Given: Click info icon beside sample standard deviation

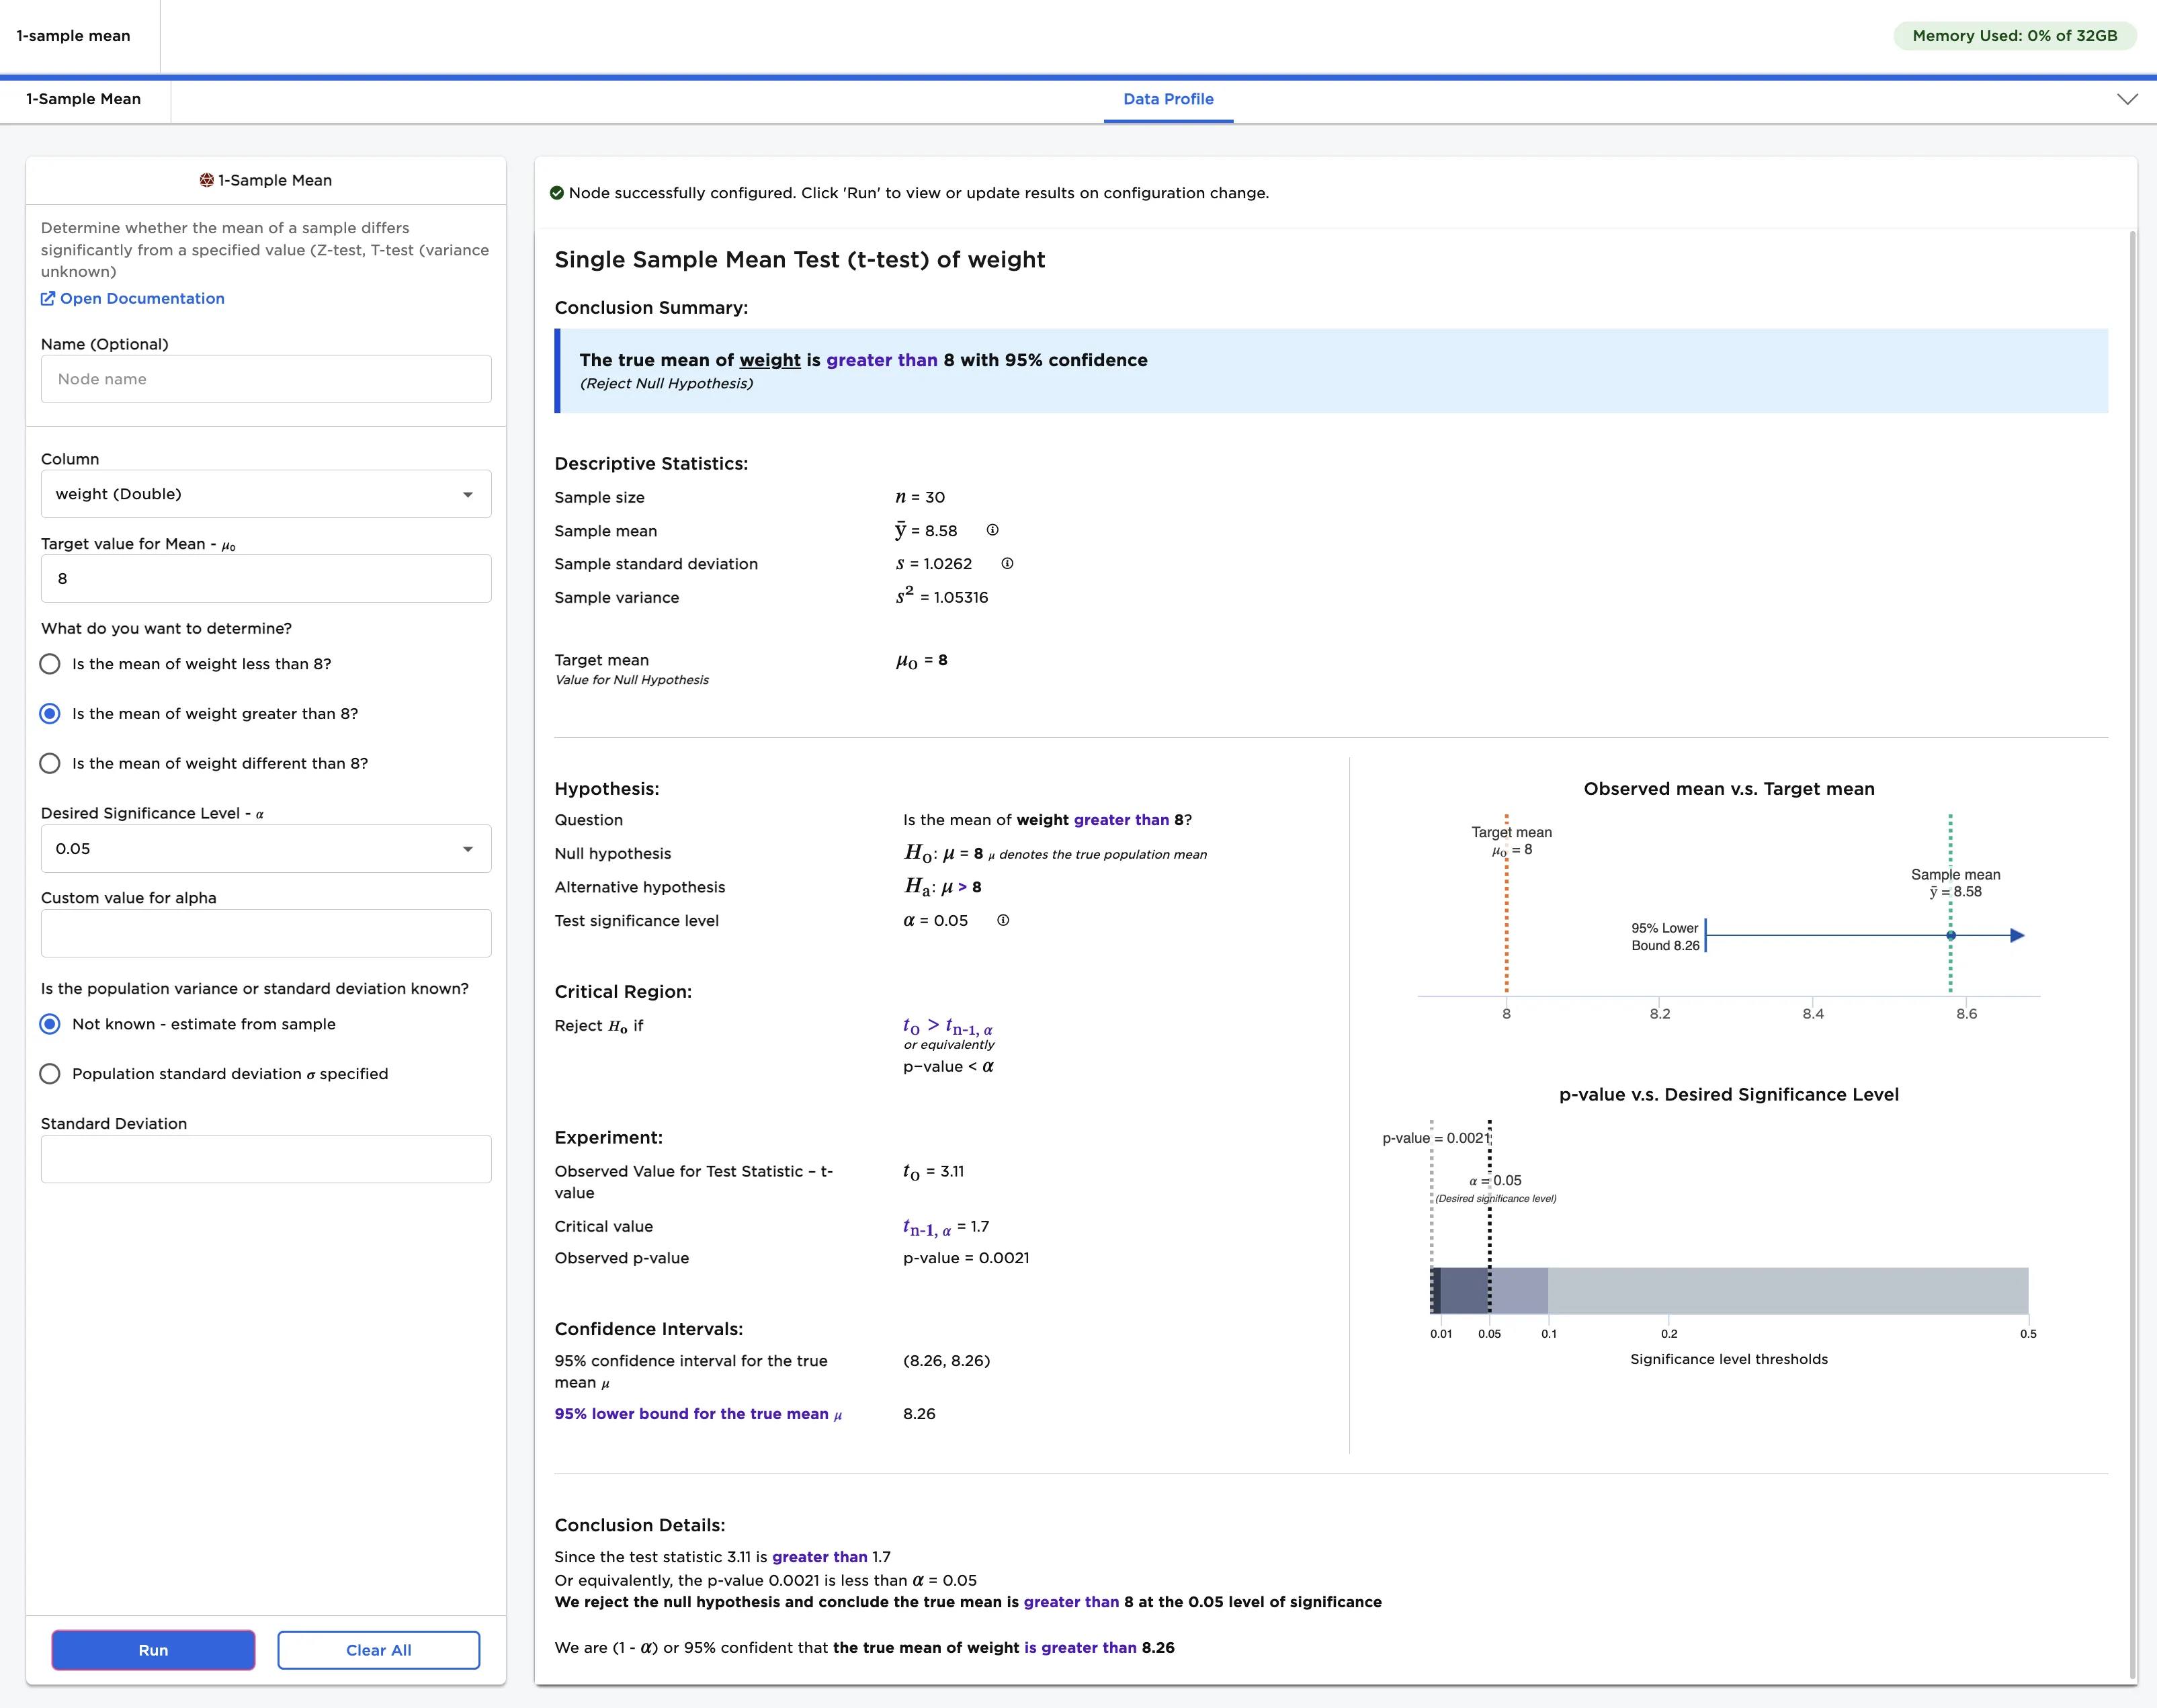Looking at the screenshot, I should pos(1007,563).
